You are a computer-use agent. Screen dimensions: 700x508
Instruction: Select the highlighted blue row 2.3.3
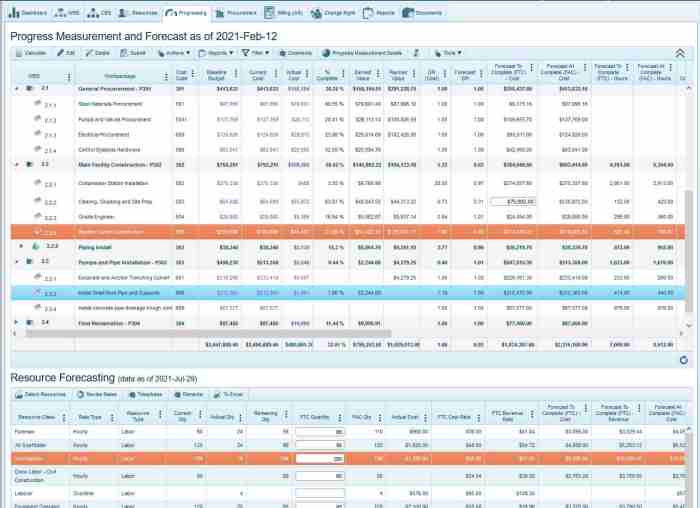[348, 293]
